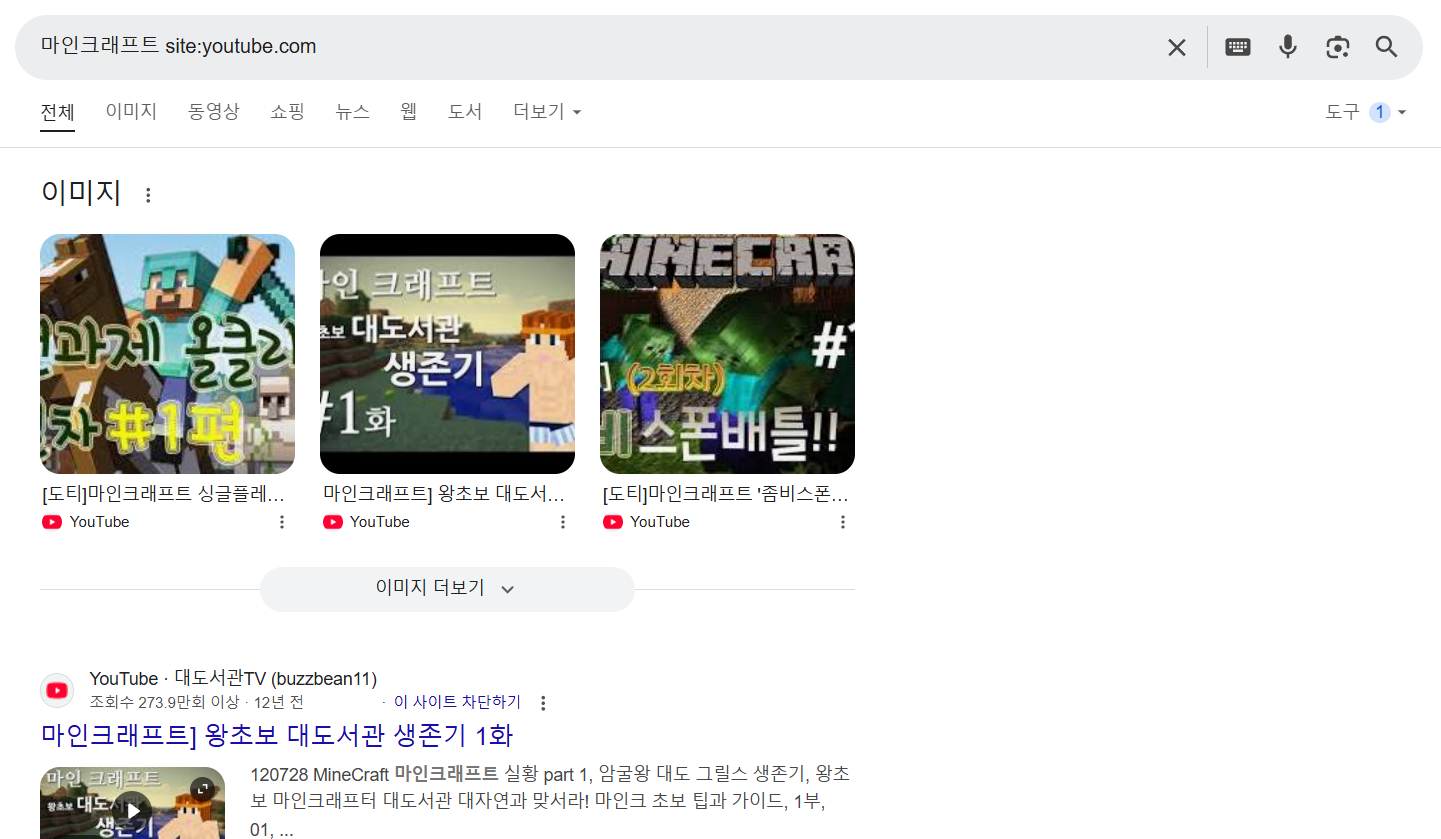Viewport: 1441px width, 839px height.
Task: Clear the search box with the X icon
Action: click(x=1176, y=47)
